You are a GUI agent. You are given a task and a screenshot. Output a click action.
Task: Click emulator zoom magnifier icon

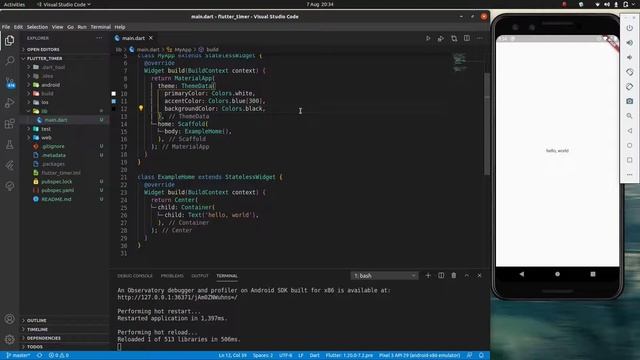click(629, 116)
